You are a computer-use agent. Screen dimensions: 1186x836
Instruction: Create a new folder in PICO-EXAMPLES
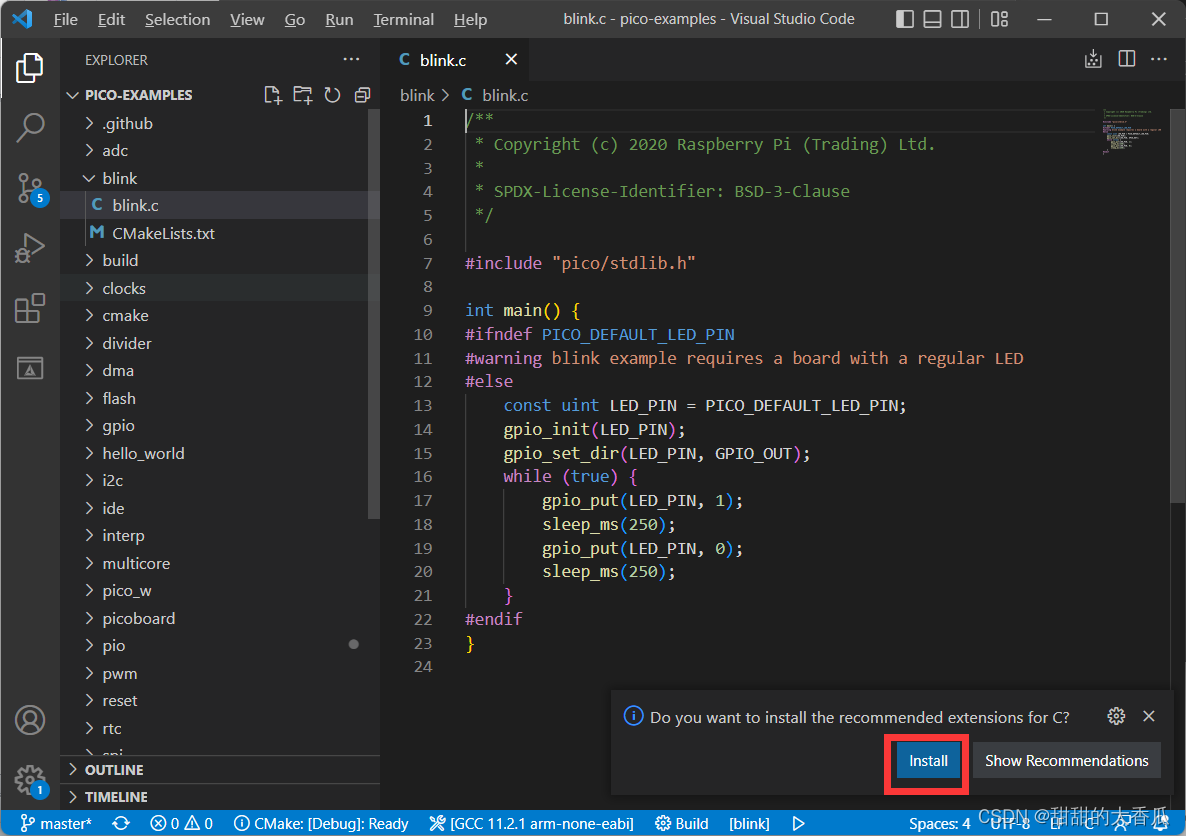tap(303, 95)
